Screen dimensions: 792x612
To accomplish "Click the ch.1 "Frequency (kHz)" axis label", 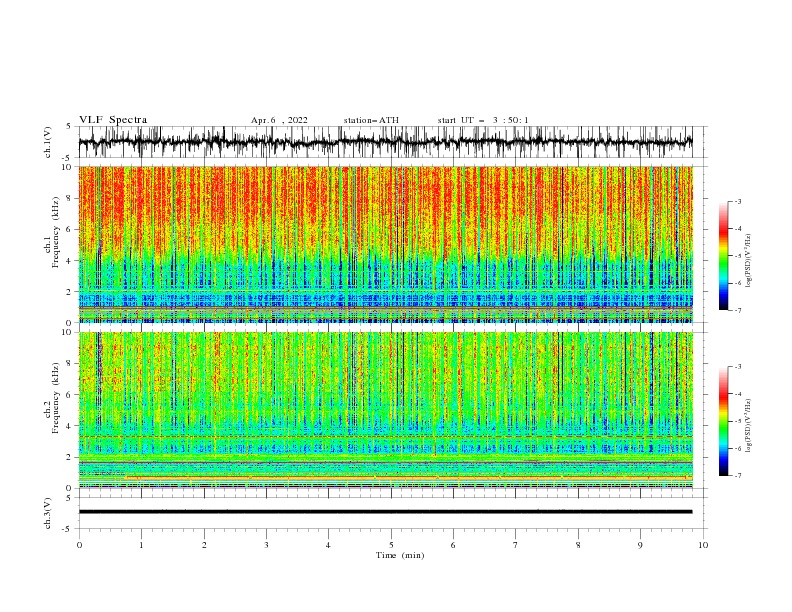I will pos(56,232).
